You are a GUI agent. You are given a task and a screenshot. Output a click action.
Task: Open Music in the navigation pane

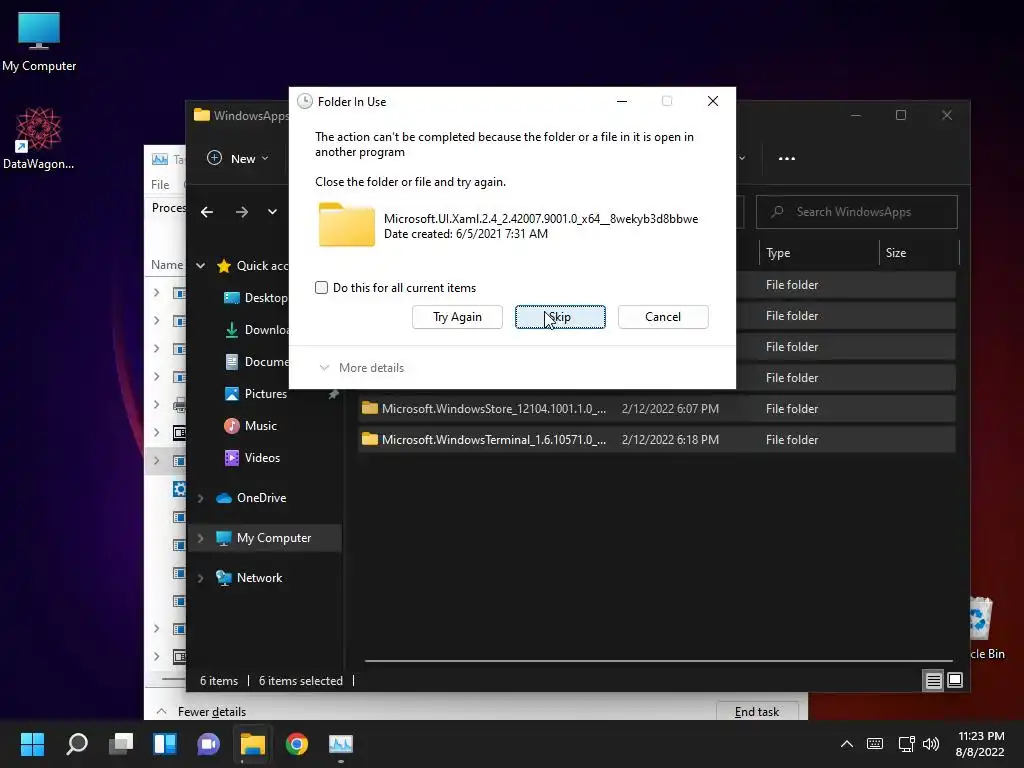(x=251, y=426)
